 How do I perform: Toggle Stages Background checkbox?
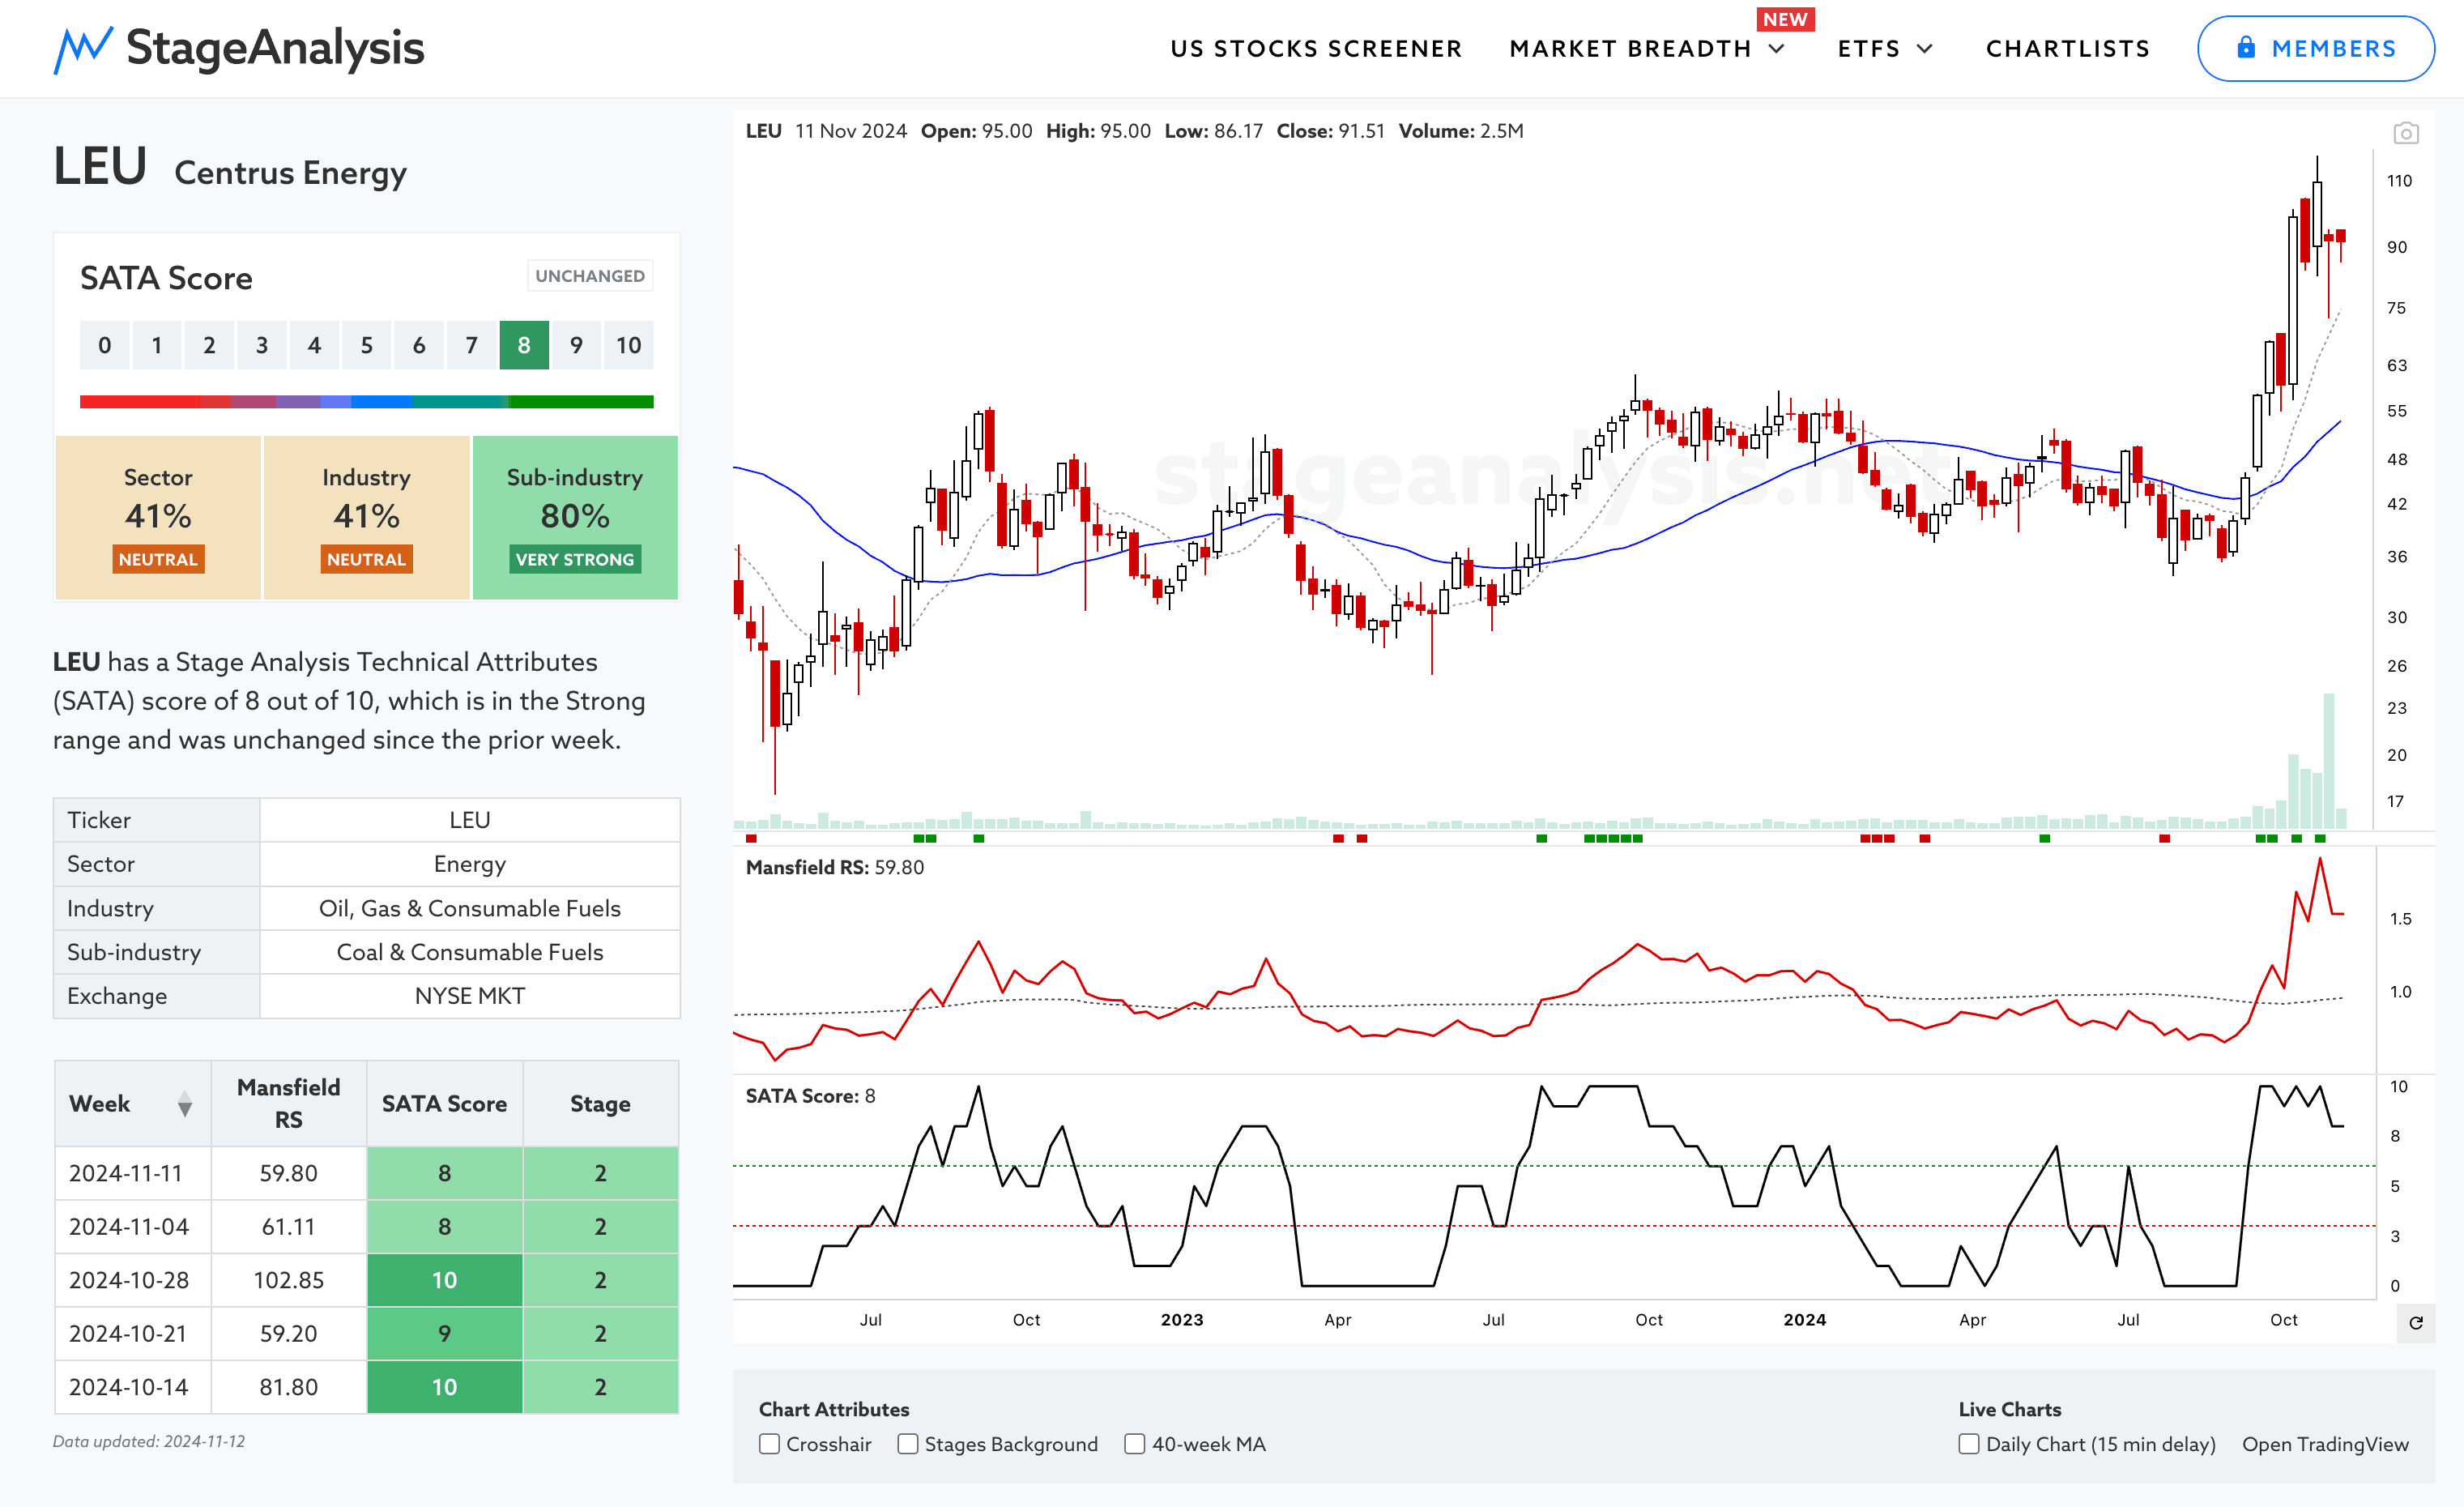point(907,1444)
